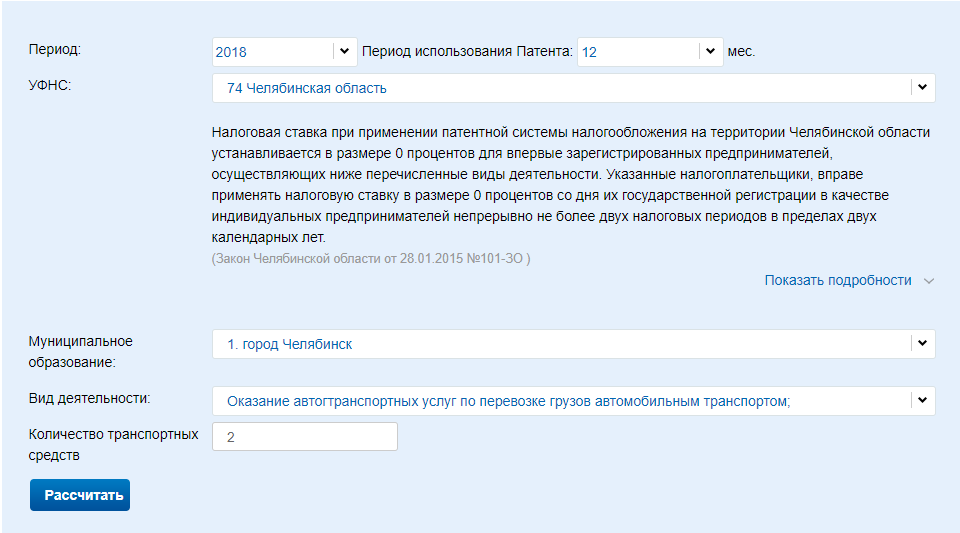
Task: Select the '74 Челябинская область' field text
Action: 307,88
